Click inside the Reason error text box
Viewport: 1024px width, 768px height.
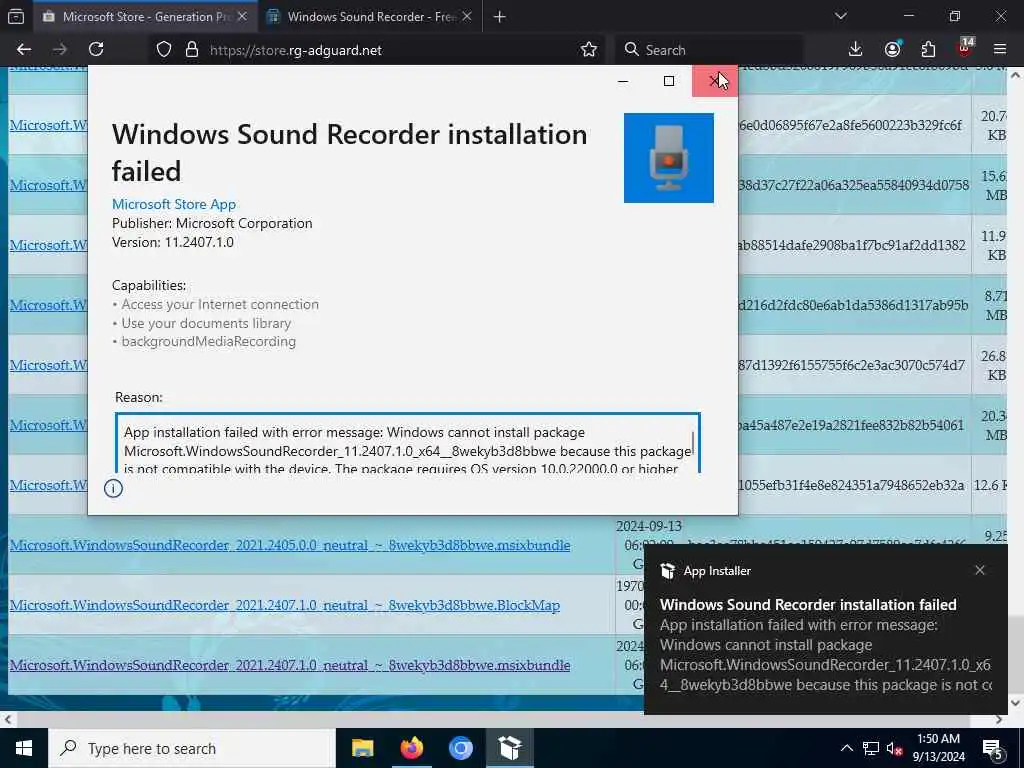(x=408, y=443)
